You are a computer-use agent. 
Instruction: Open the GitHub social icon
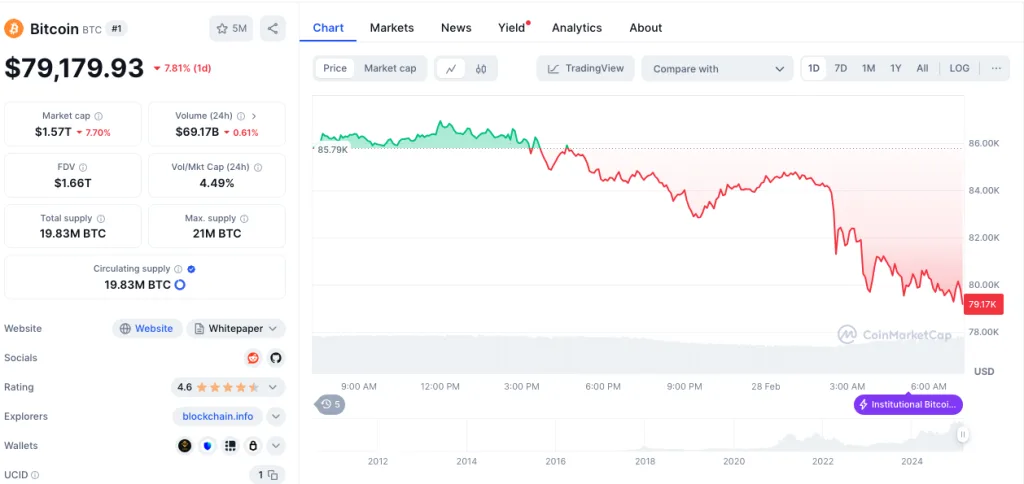(x=276, y=358)
